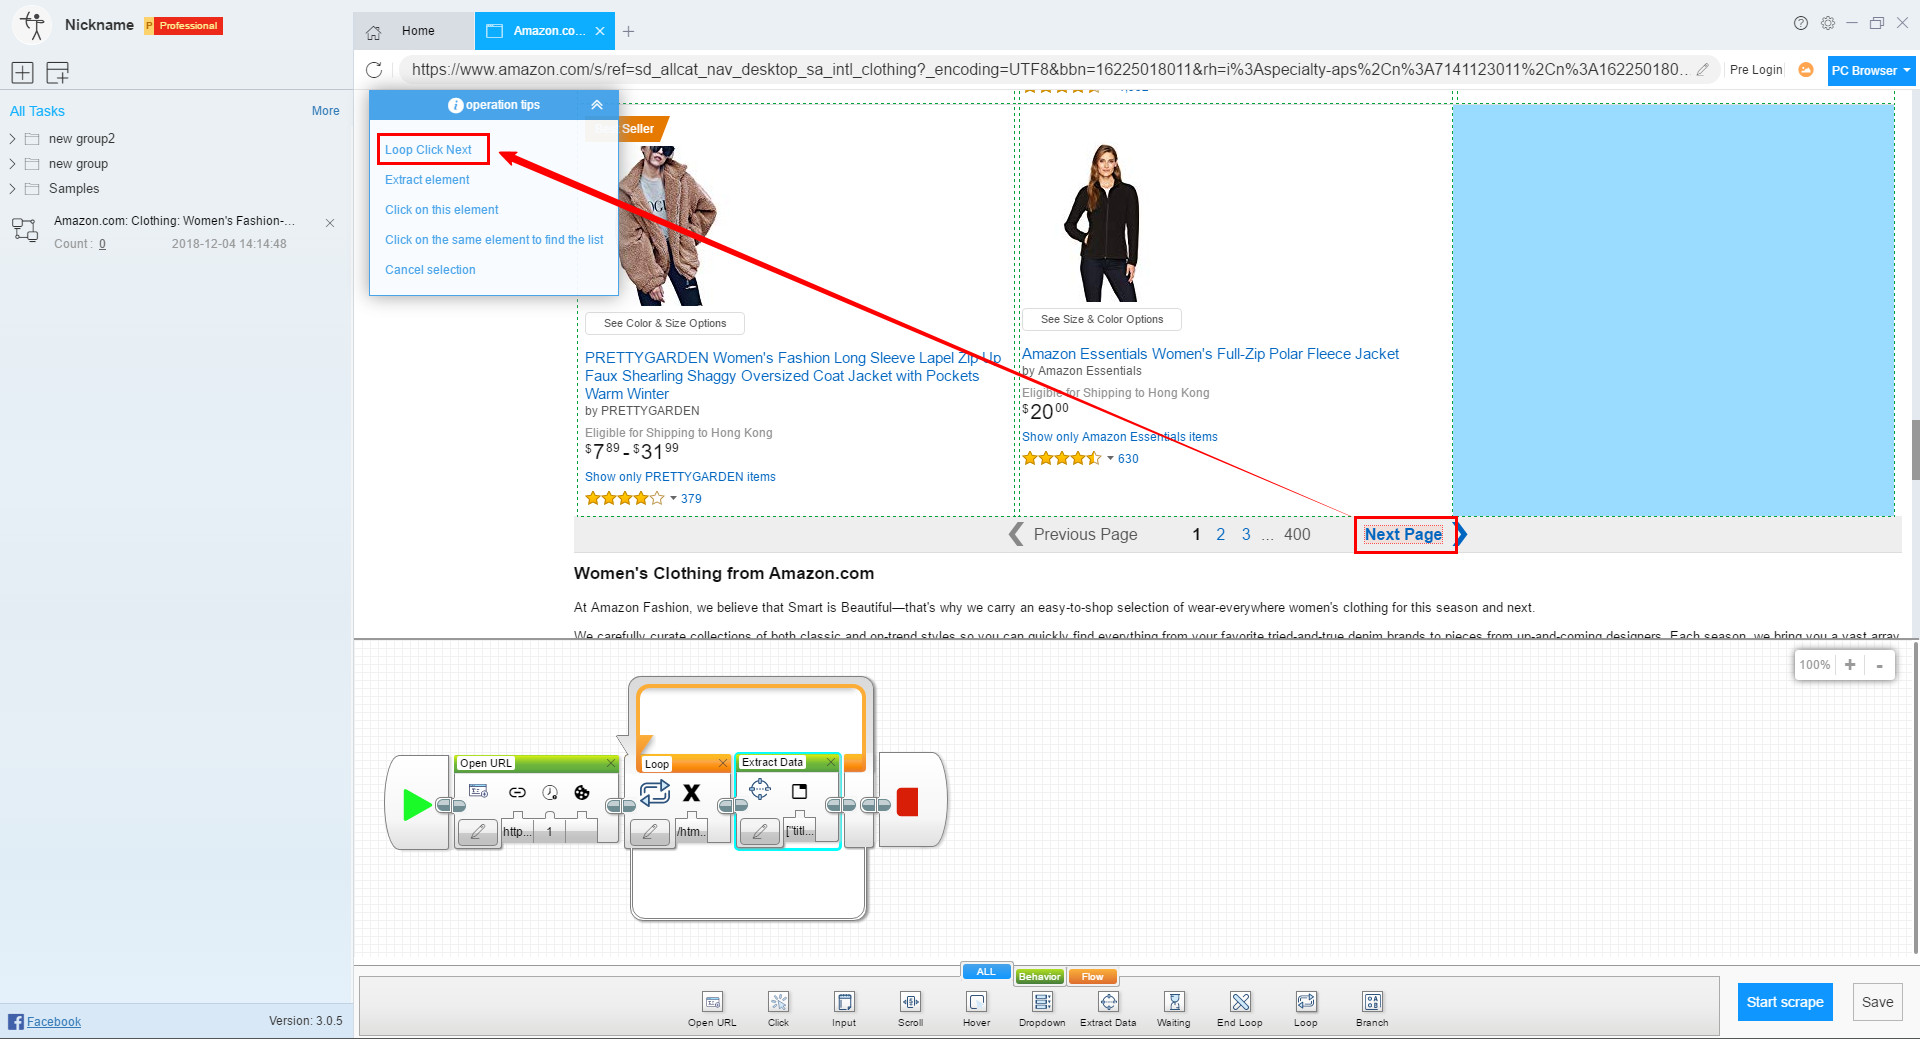Image resolution: width=1920 pixels, height=1039 pixels.
Task: Edit the Open URL block with pencil
Action: tap(478, 831)
